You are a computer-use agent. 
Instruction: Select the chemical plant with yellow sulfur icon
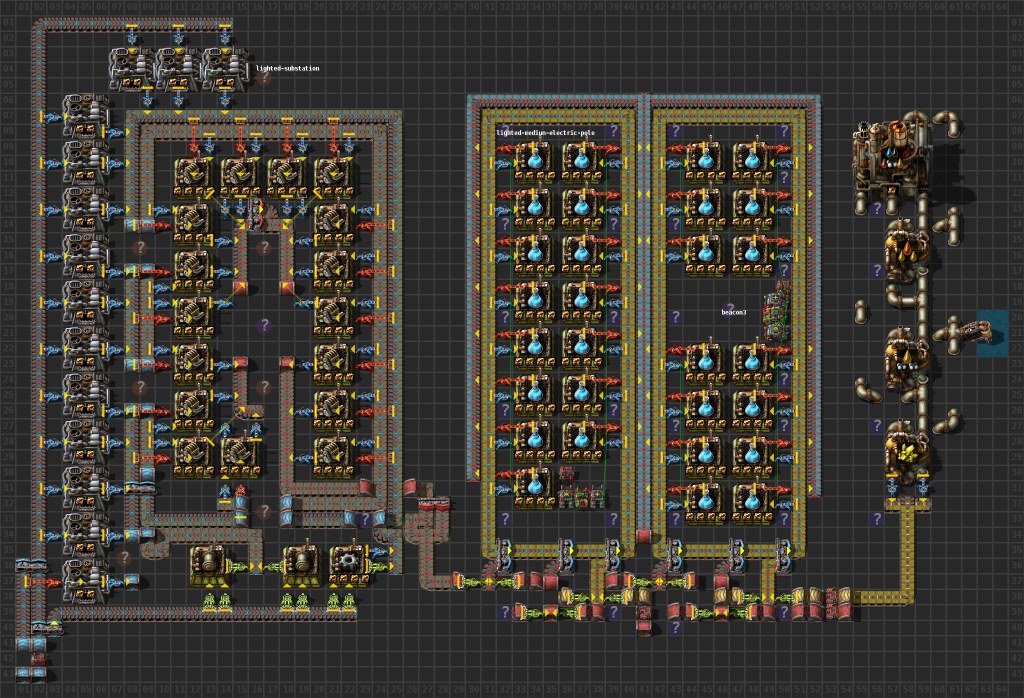tap(907, 451)
